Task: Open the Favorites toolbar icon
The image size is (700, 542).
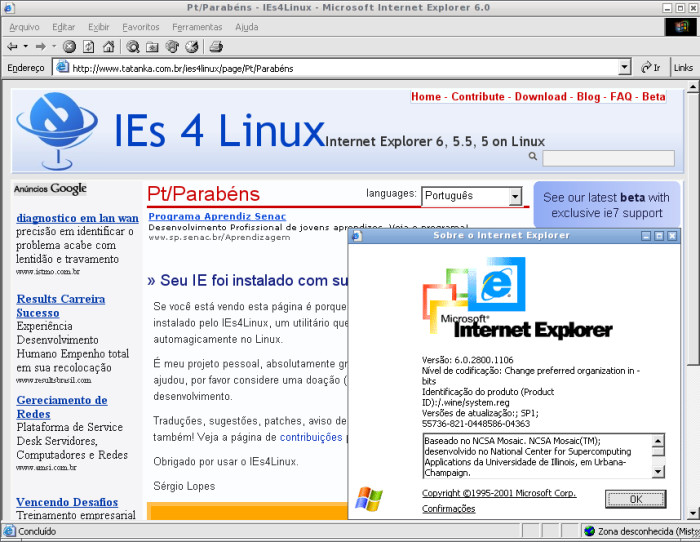Action: tap(152, 46)
